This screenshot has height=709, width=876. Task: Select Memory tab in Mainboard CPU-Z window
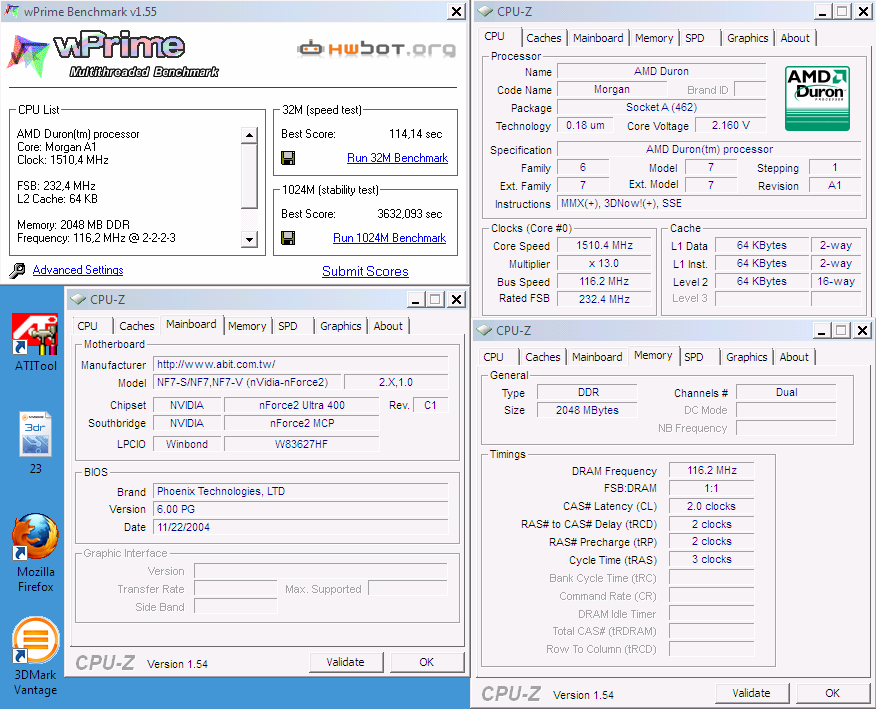pyautogui.click(x=247, y=326)
